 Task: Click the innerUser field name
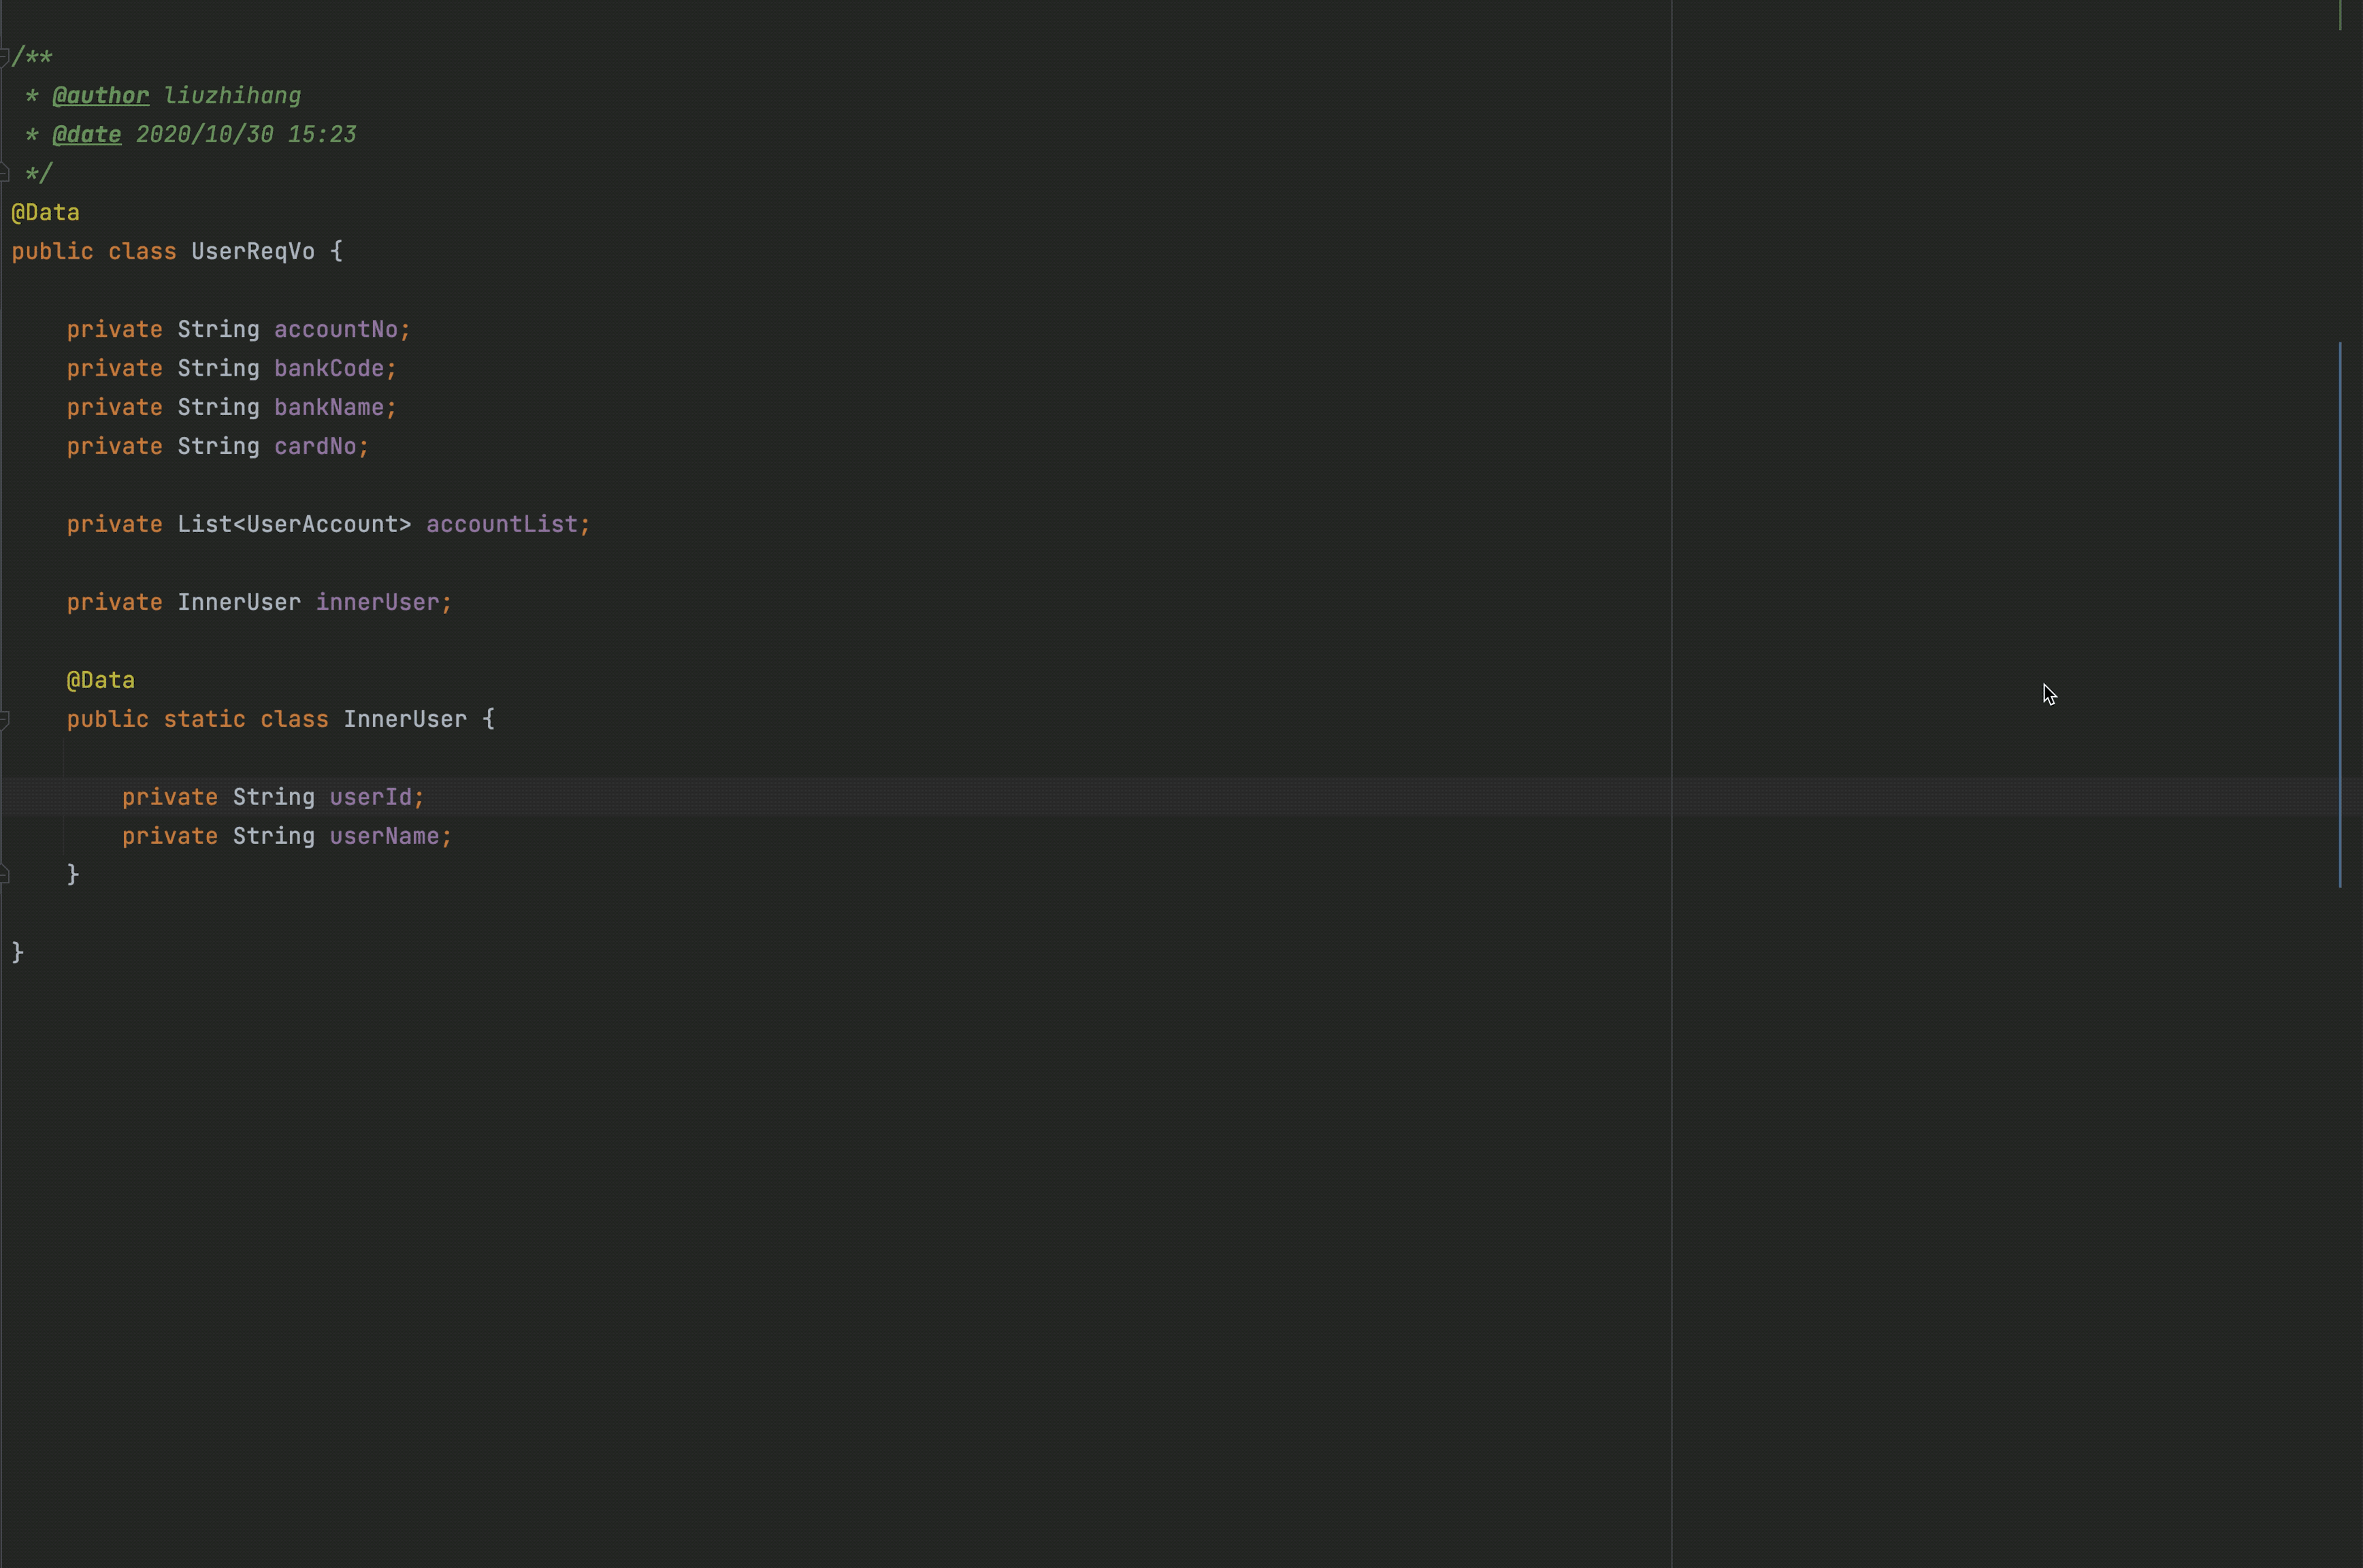coord(377,603)
